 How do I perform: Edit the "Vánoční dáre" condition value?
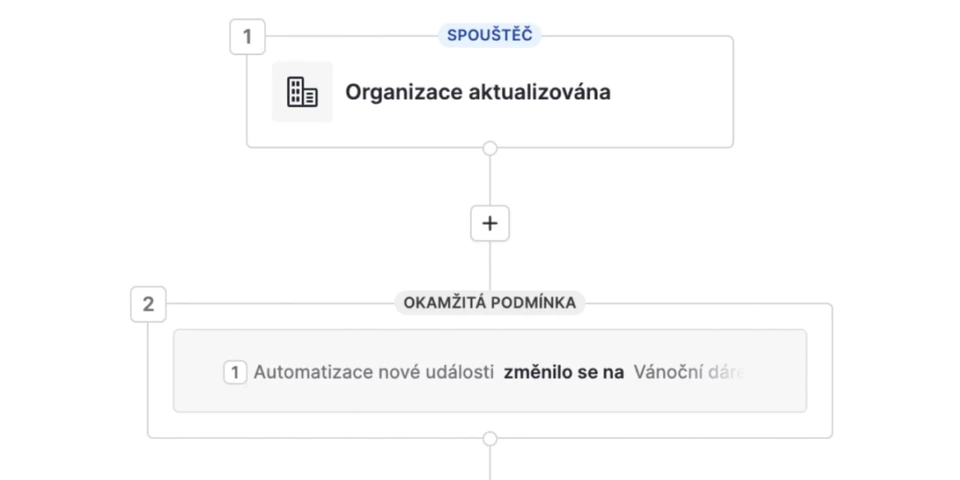coord(689,372)
